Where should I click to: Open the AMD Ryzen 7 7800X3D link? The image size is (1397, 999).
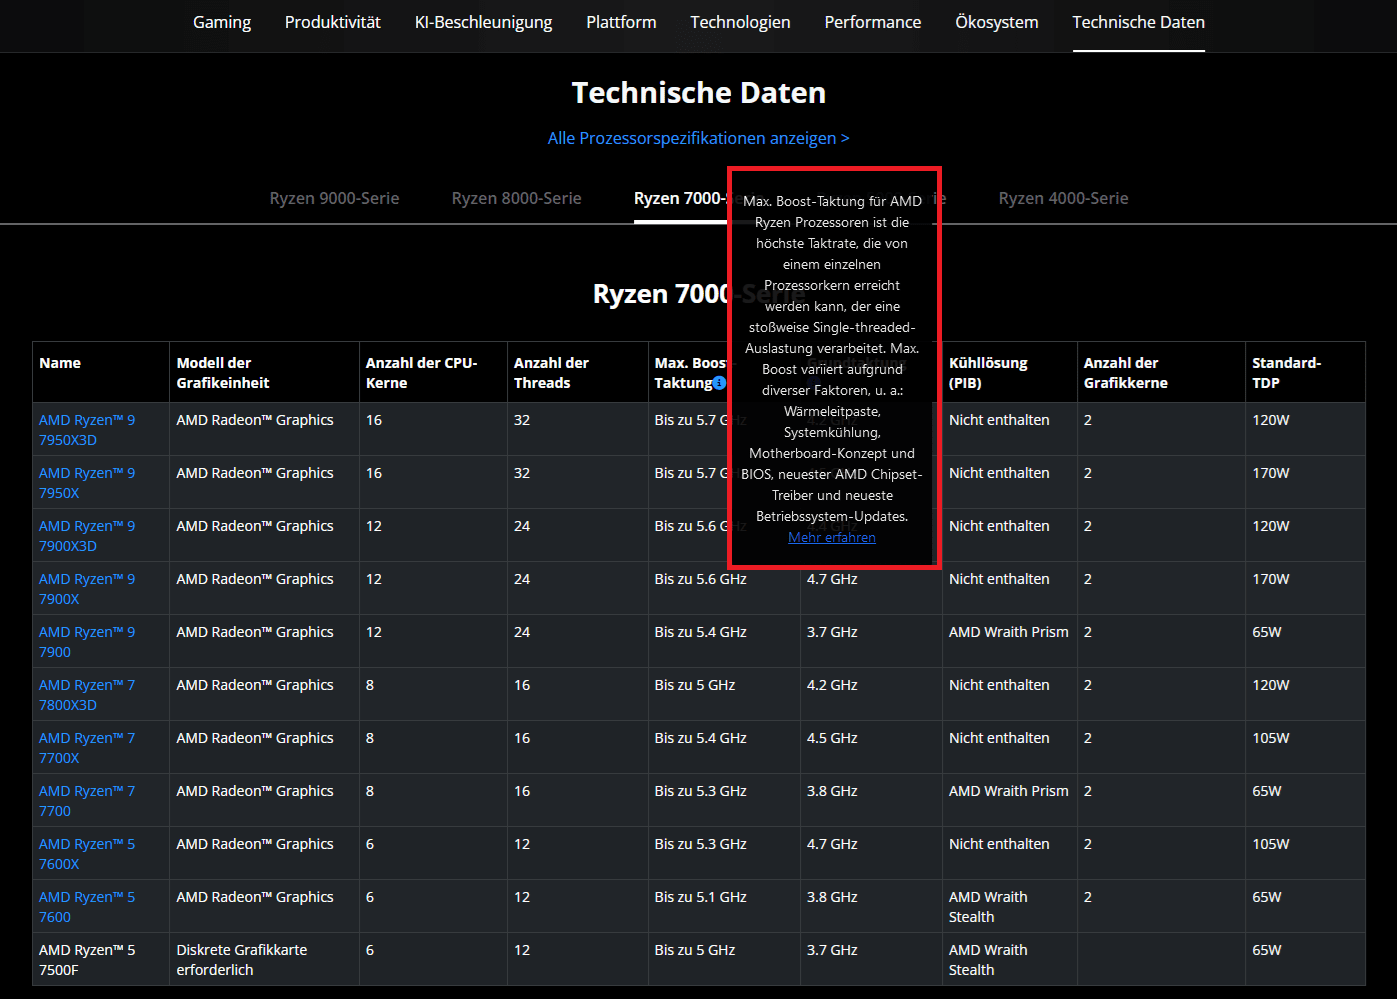[x=87, y=695]
